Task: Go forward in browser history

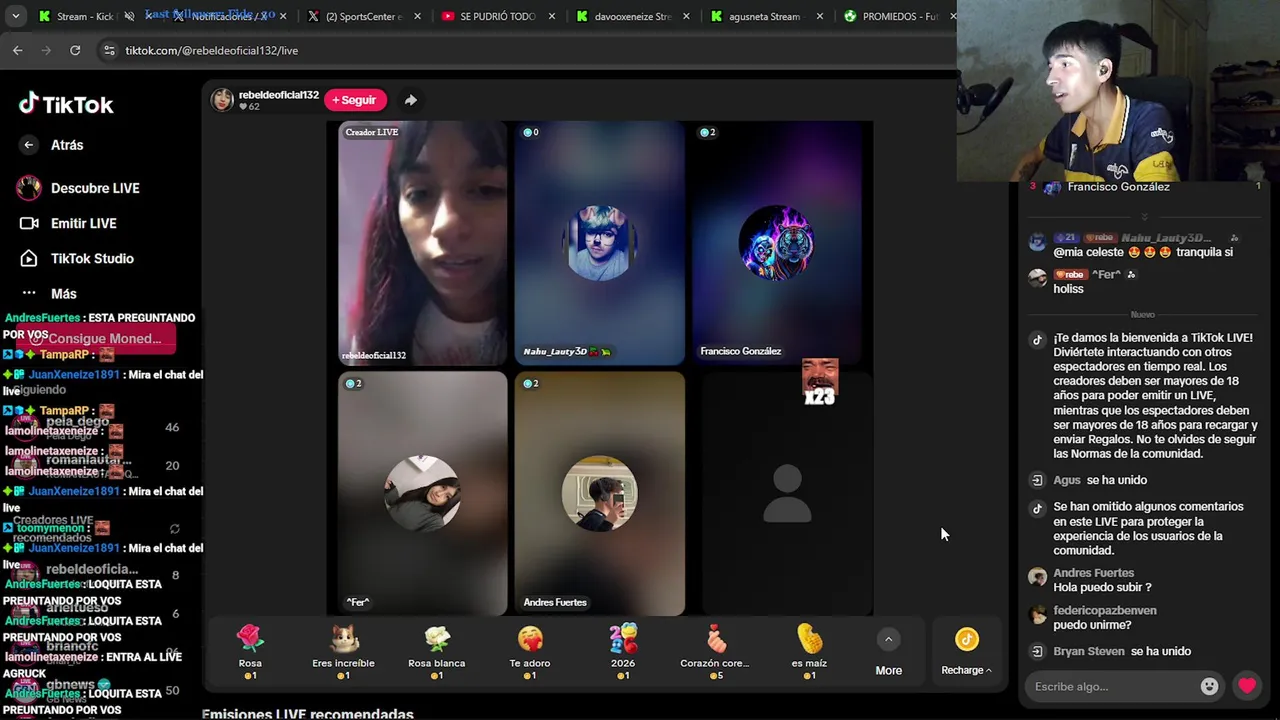Action: tap(46, 50)
